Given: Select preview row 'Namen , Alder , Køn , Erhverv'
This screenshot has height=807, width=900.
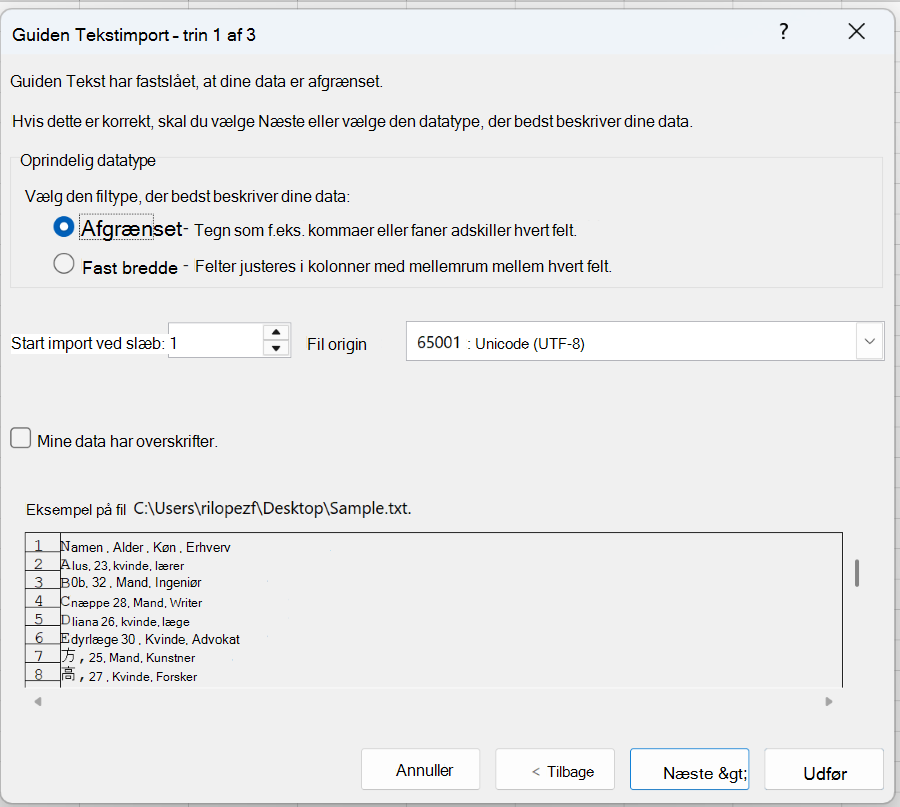Looking at the screenshot, I should coord(145,547).
